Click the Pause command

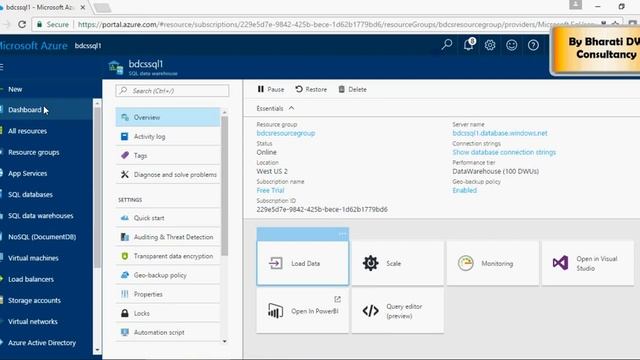(271, 89)
